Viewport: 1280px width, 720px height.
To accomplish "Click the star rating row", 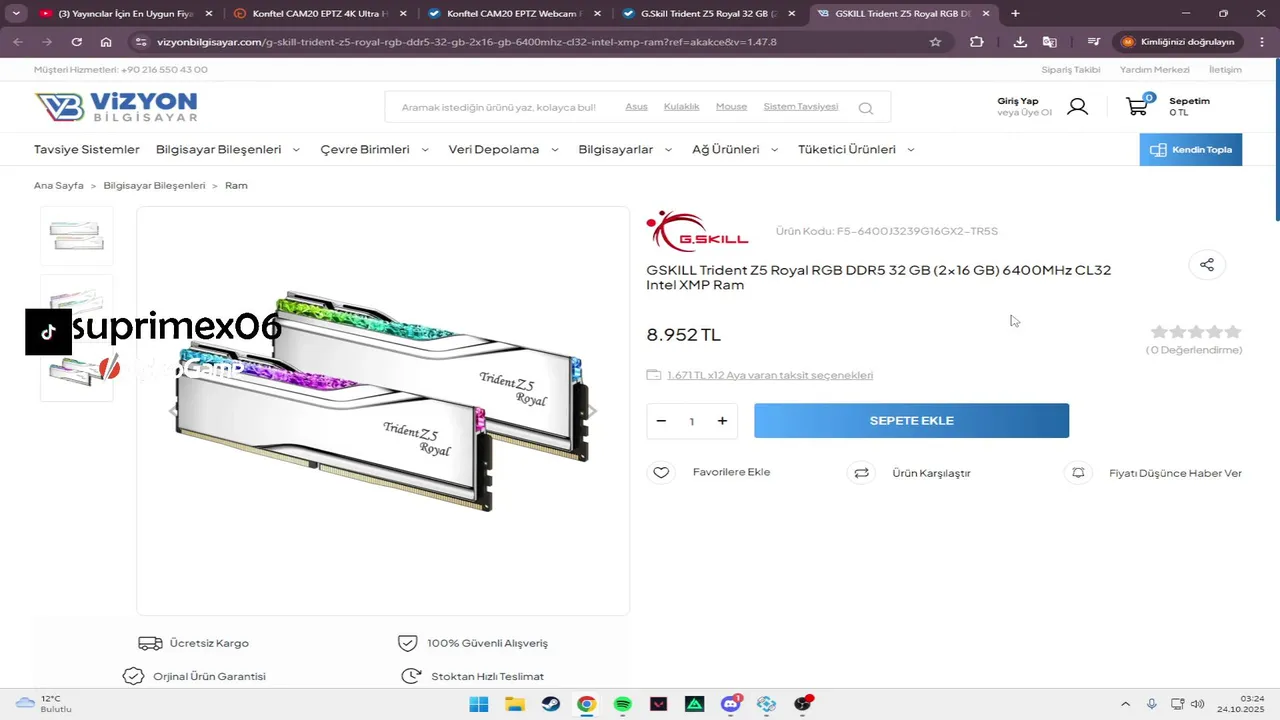I will point(1196,332).
